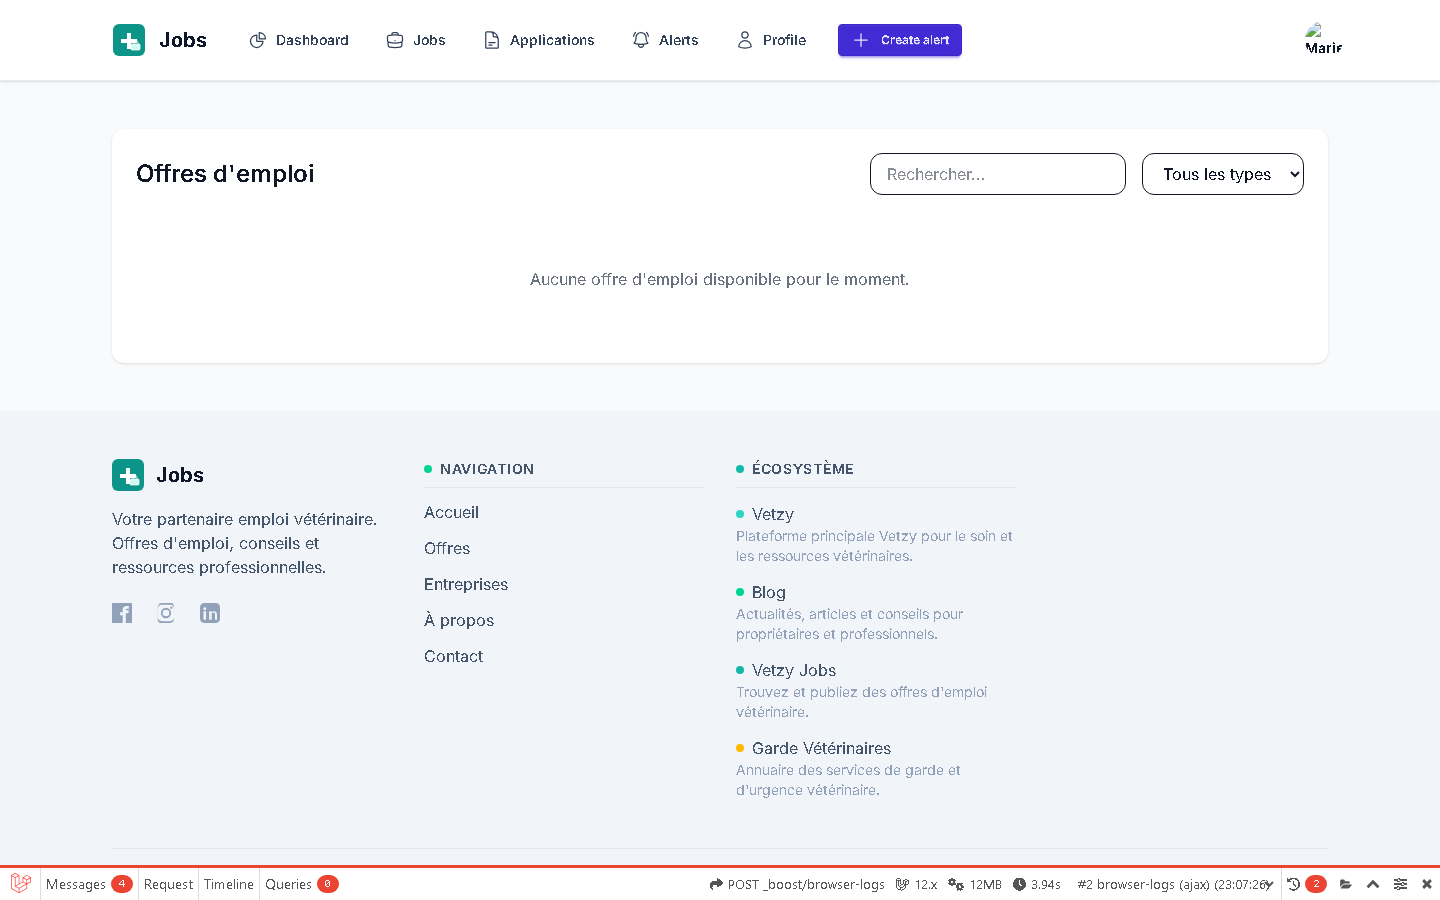The height and width of the screenshot is (900, 1440).
Task: Click "Annuaire des services de garde" description
Action: point(848,780)
